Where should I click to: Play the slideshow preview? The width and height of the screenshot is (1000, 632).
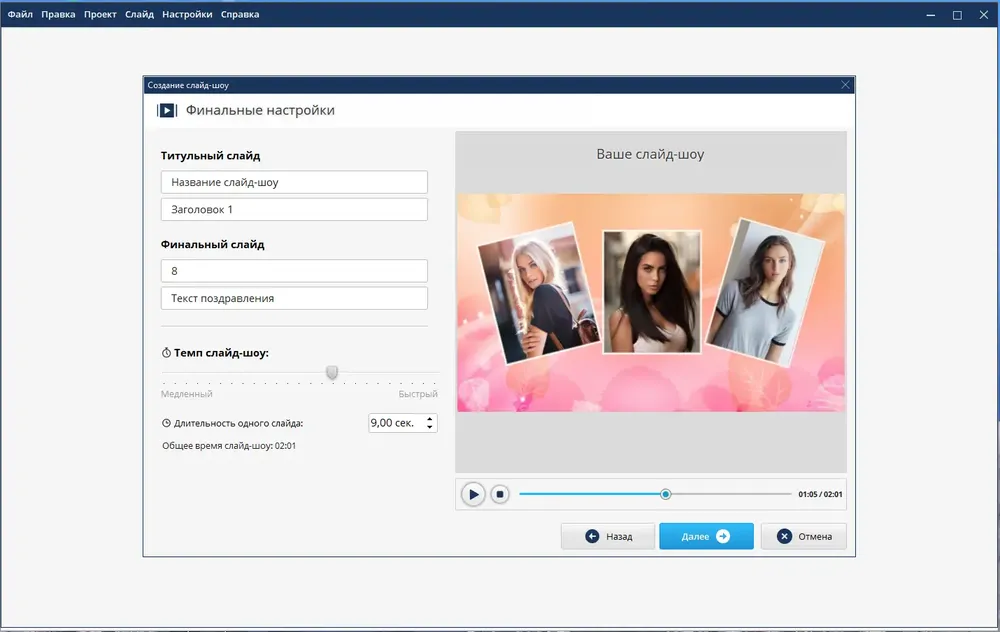(x=473, y=494)
